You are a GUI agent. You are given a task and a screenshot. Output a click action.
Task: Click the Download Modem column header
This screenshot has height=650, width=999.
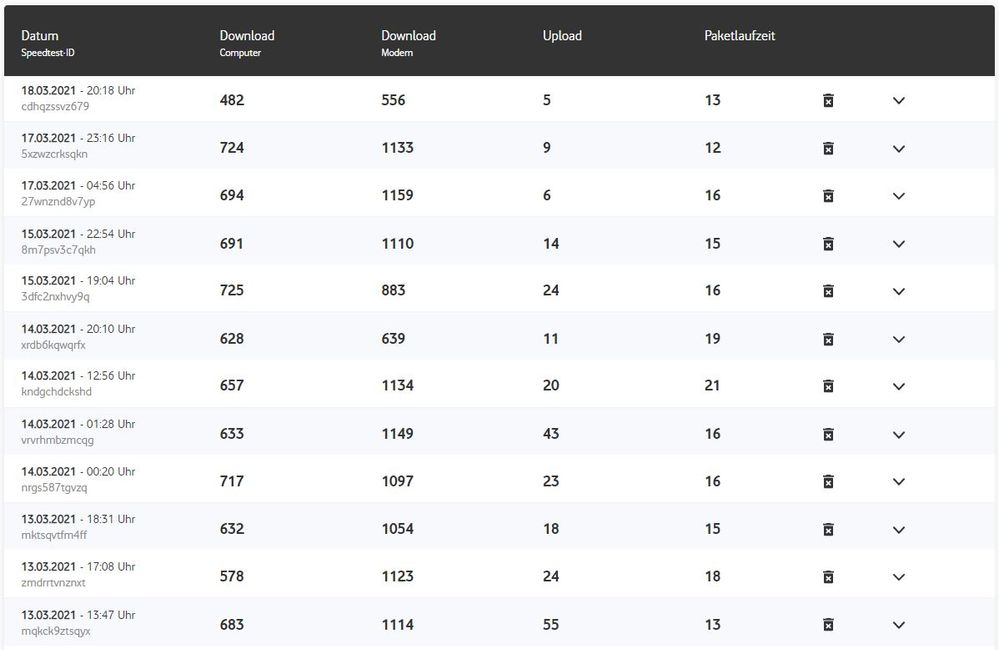408,43
